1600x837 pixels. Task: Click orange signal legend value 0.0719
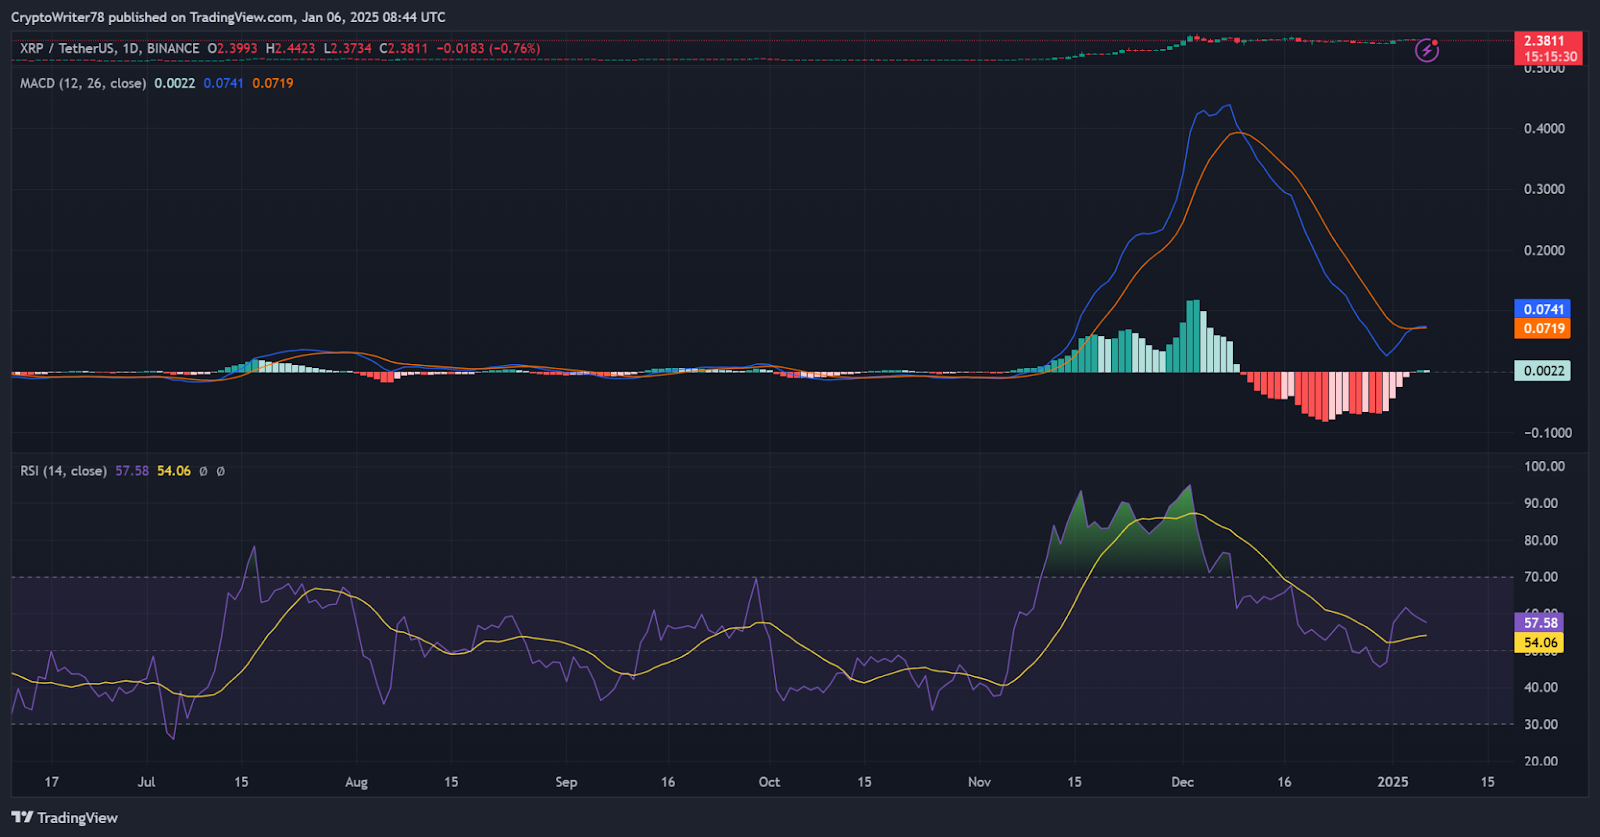click(x=272, y=83)
